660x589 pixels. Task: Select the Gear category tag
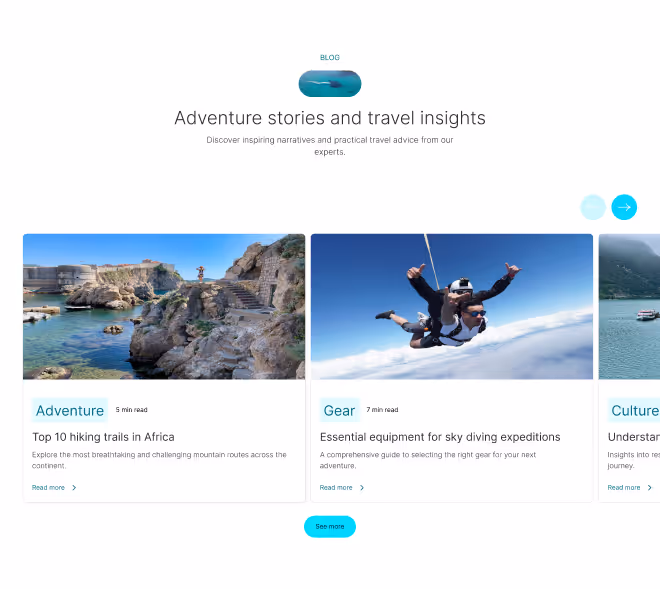339,410
